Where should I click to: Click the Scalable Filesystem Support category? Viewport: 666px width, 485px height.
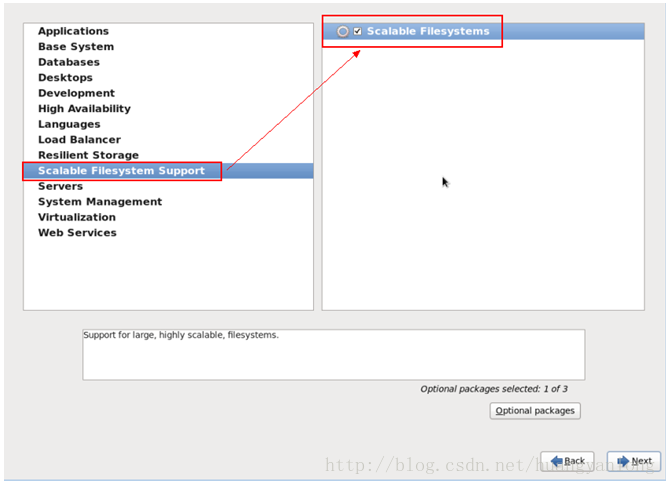pyautogui.click(x=168, y=171)
